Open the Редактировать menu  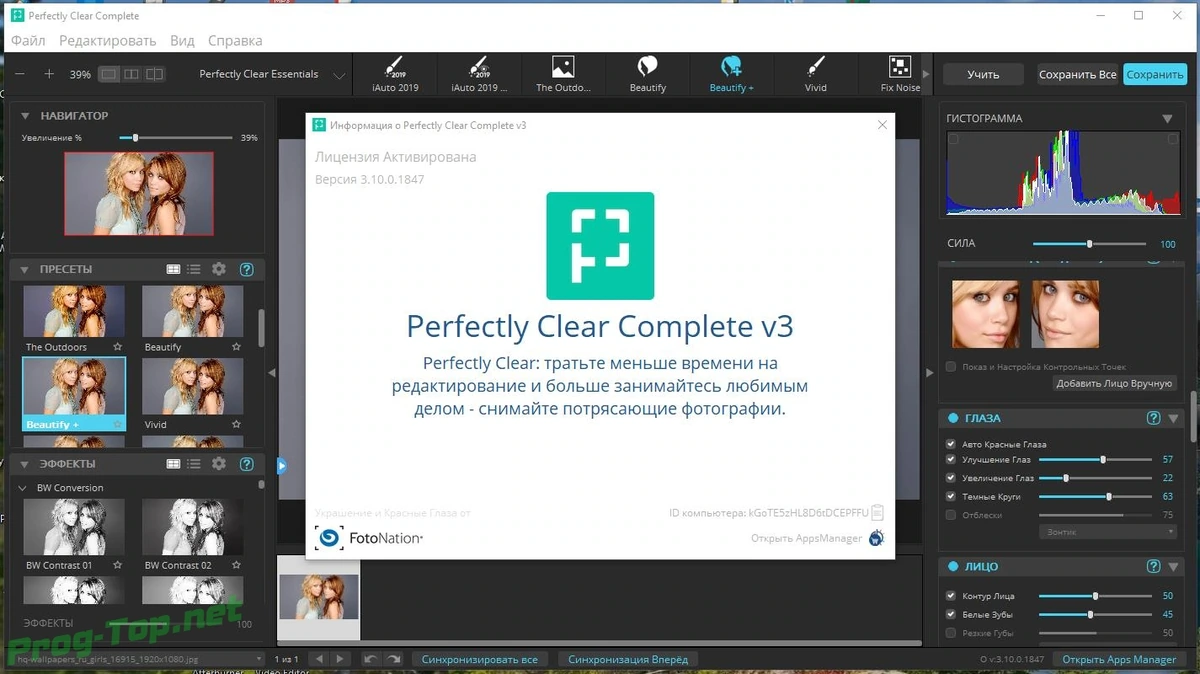pyautogui.click(x=107, y=41)
